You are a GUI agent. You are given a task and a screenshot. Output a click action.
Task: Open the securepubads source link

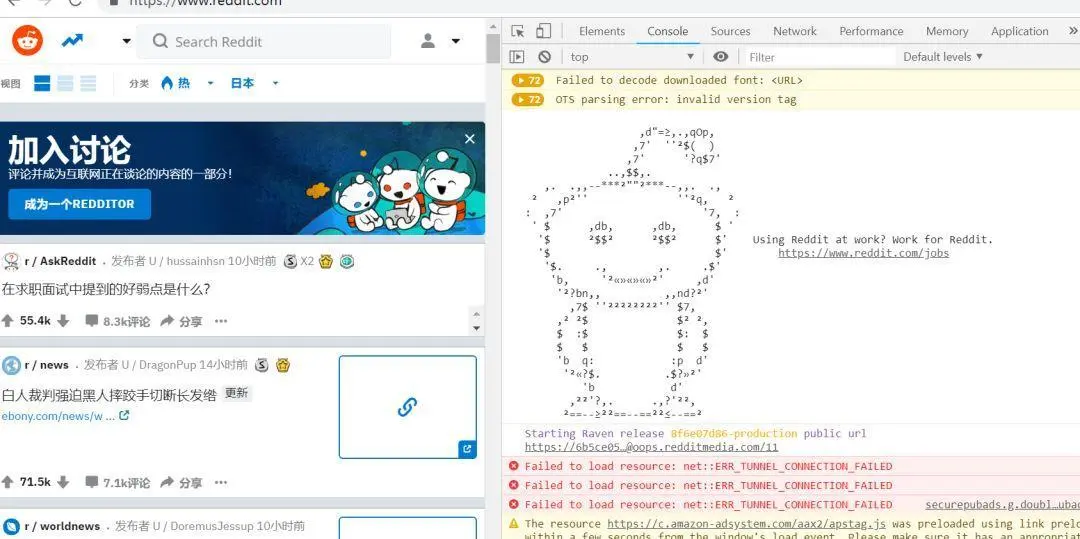click(x=1002, y=505)
